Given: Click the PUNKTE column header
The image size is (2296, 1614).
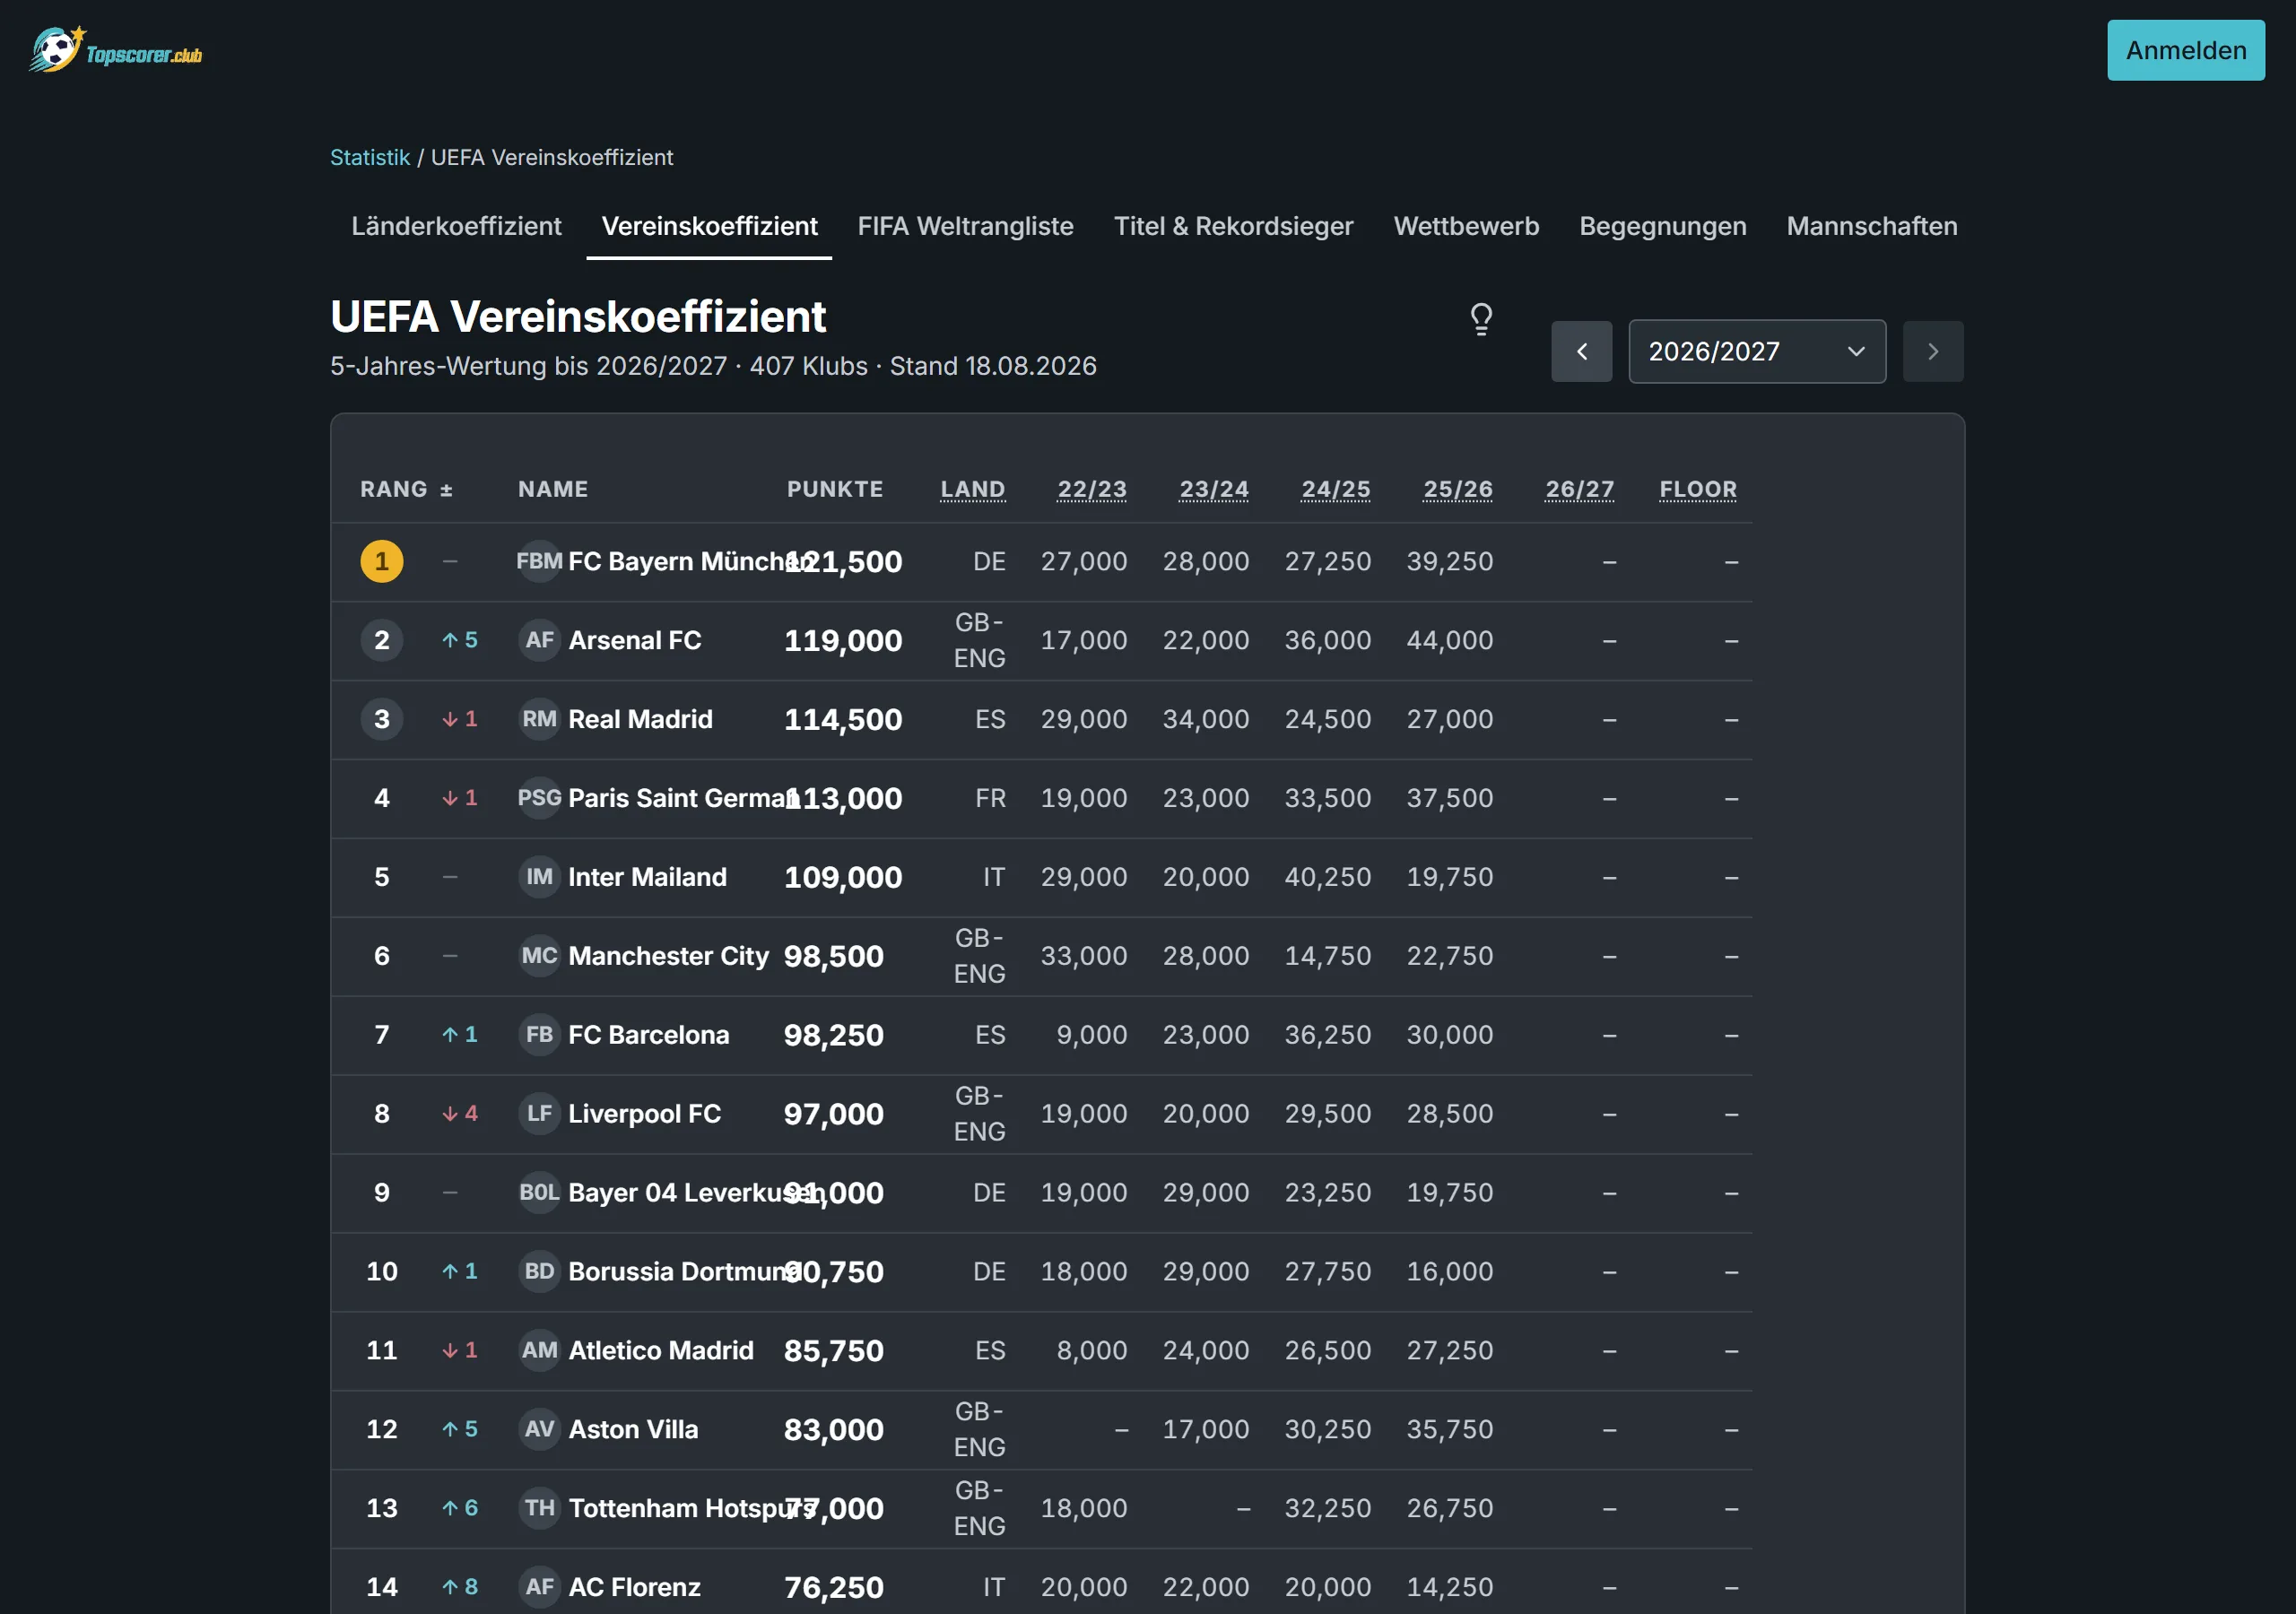Looking at the screenshot, I should [834, 489].
